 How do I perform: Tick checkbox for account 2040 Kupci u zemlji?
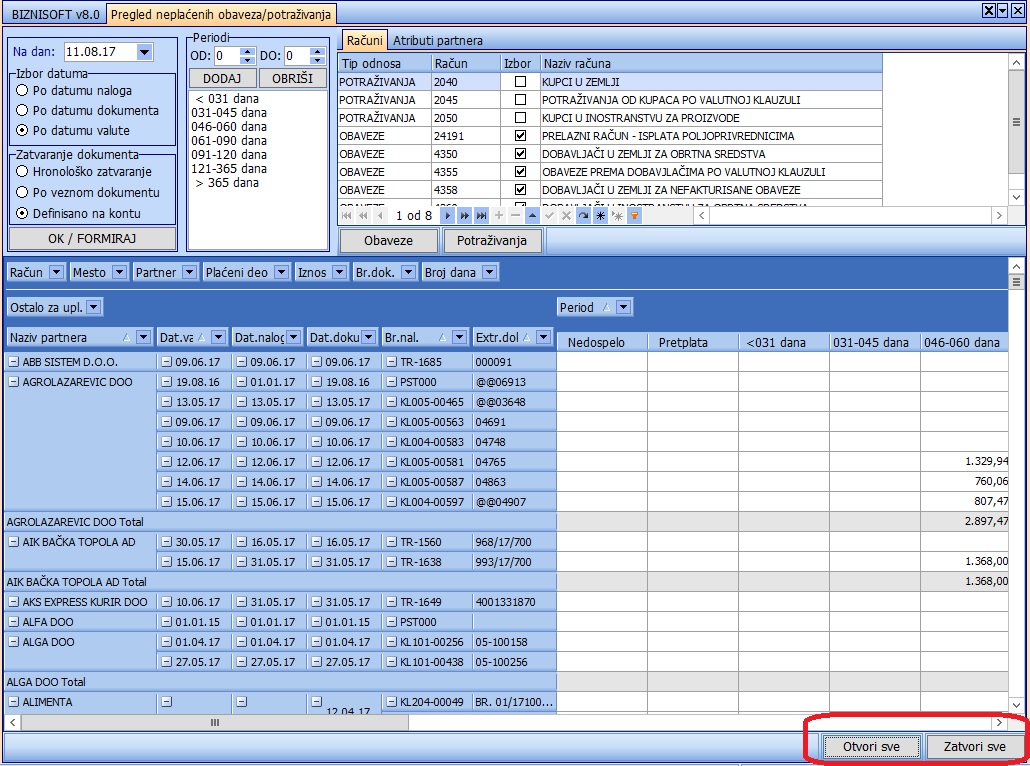(519, 82)
